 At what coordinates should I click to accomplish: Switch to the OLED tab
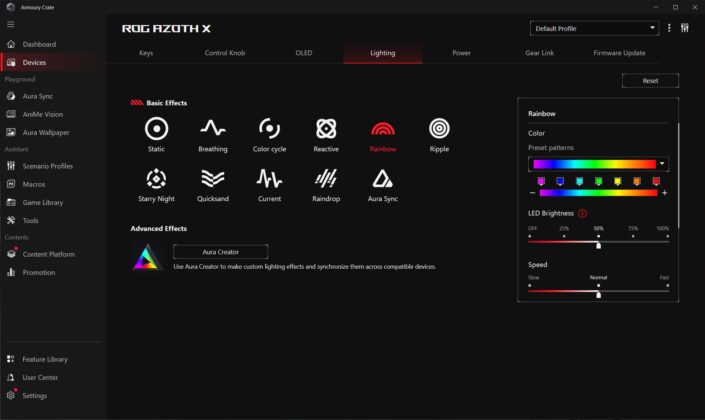(x=303, y=53)
